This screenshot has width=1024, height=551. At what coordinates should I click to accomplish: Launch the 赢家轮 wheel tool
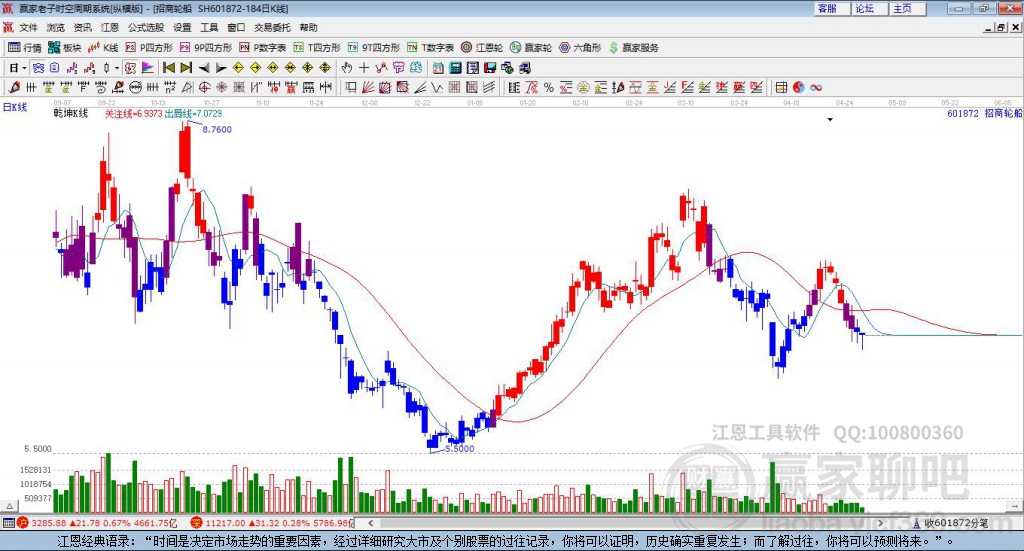point(531,48)
